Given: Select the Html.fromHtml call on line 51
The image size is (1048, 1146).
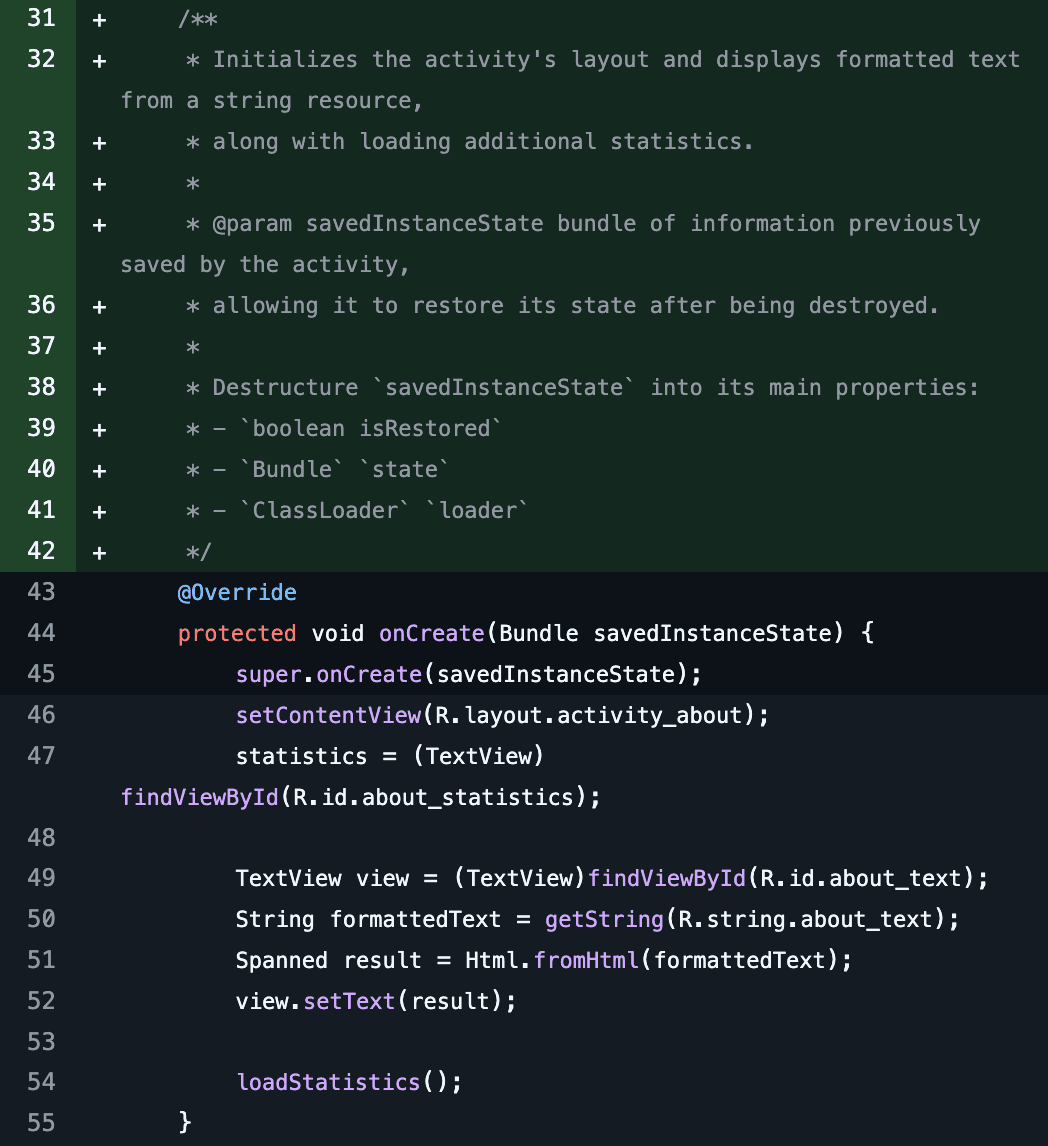Looking at the screenshot, I should 553,960.
